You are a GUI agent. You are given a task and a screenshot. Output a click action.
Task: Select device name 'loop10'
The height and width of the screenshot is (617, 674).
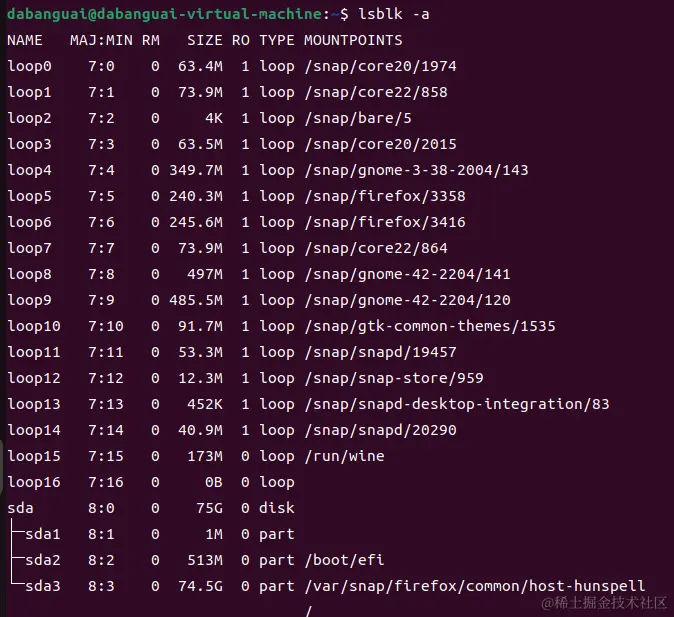coord(34,326)
